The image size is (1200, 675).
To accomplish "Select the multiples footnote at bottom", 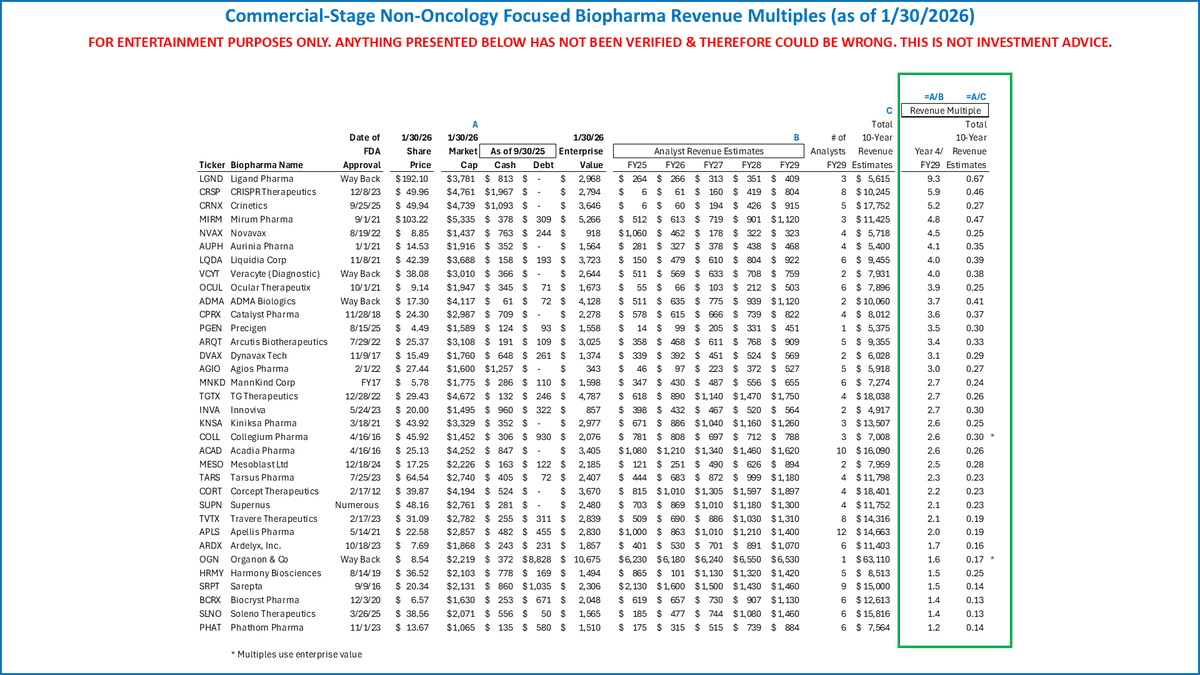I will [295, 654].
